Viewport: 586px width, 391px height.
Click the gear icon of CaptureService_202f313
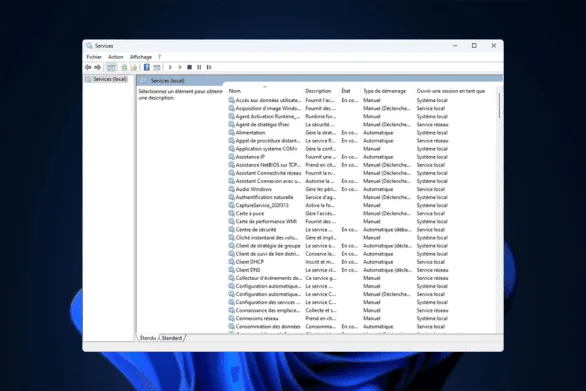pyautogui.click(x=231, y=205)
